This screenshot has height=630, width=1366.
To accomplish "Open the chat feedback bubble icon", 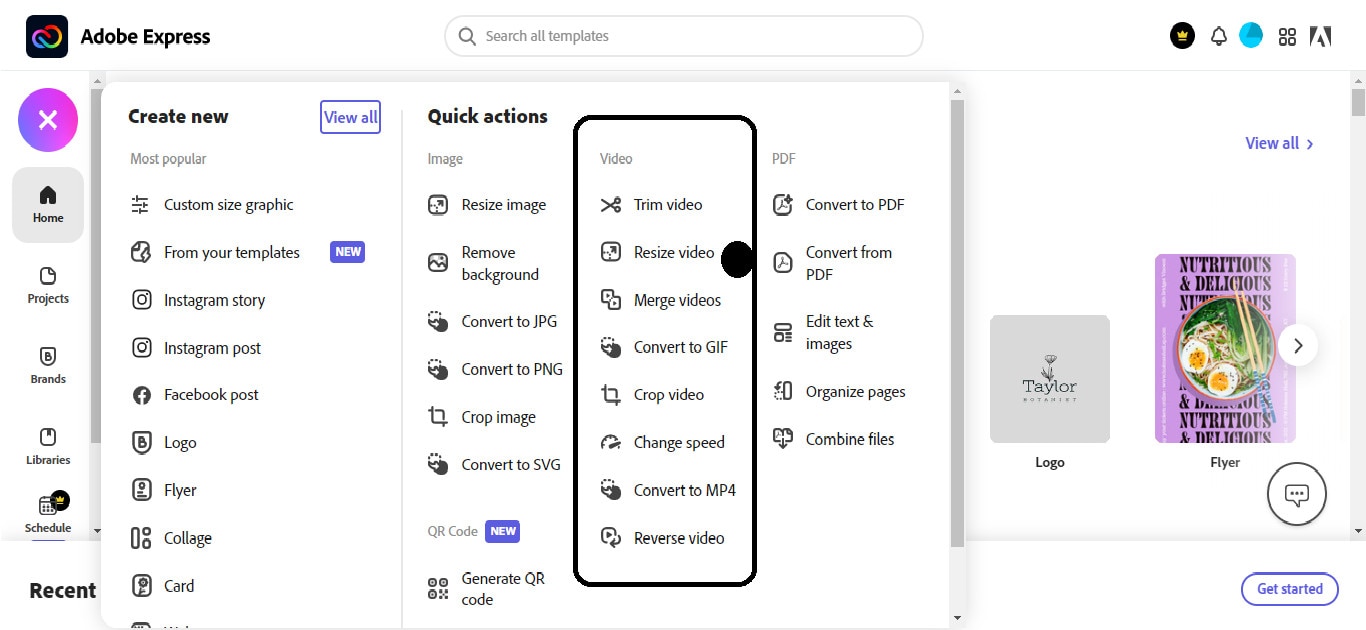I will 1296,493.
